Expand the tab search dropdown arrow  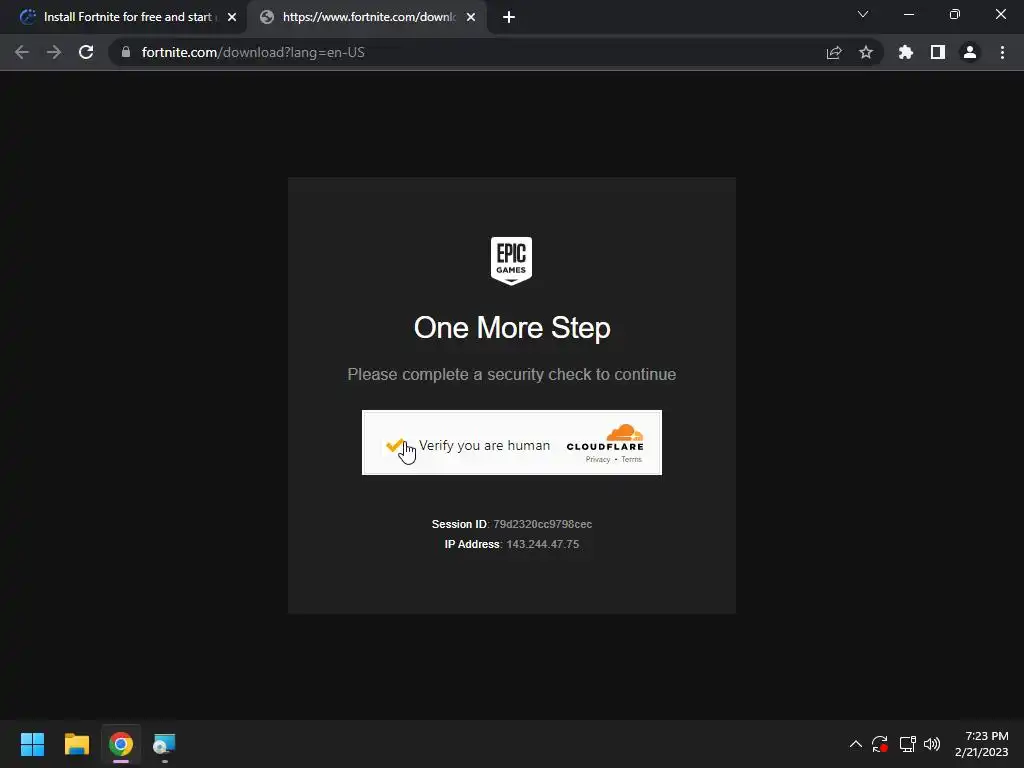(x=863, y=14)
